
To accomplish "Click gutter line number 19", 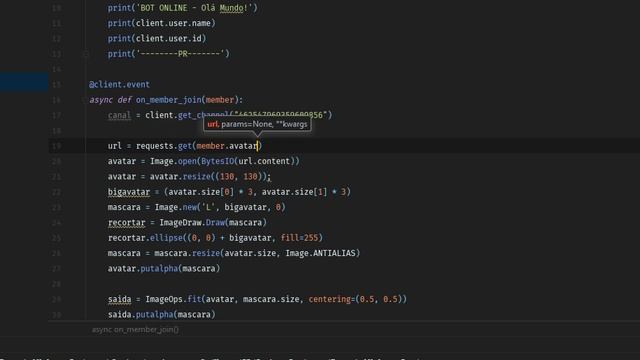I will 56,146.
